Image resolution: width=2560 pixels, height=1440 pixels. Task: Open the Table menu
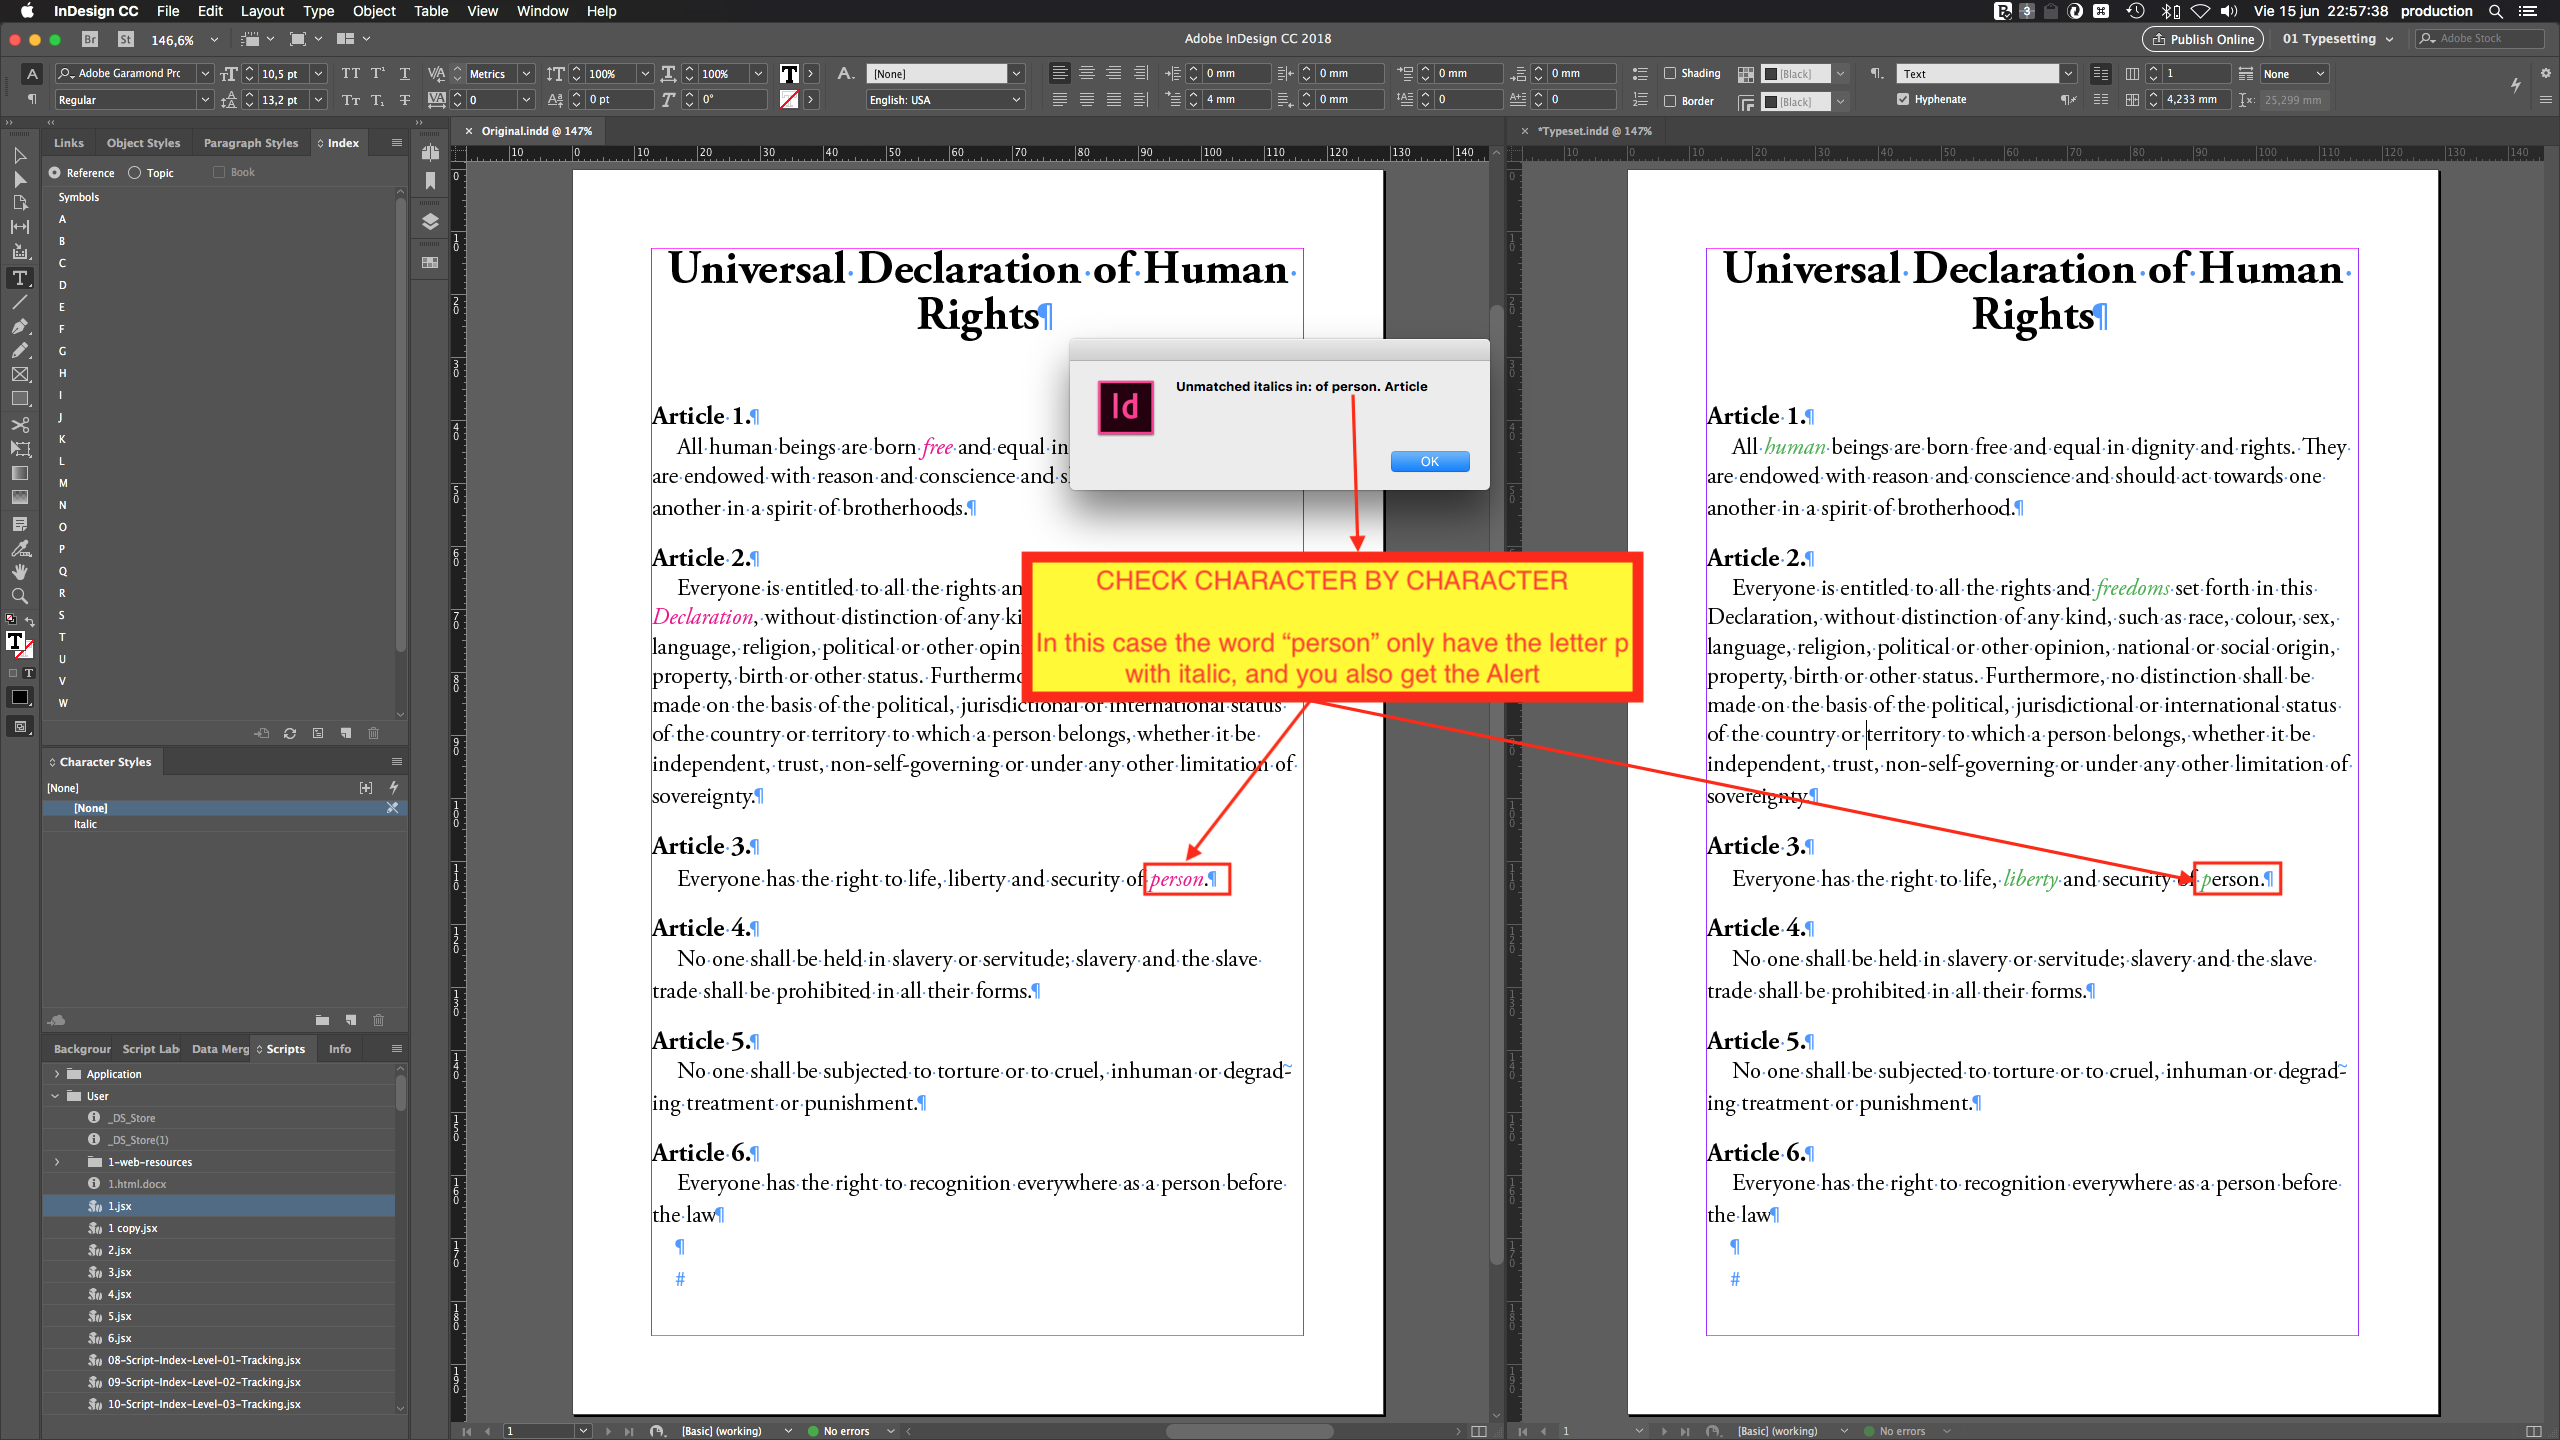(x=430, y=11)
